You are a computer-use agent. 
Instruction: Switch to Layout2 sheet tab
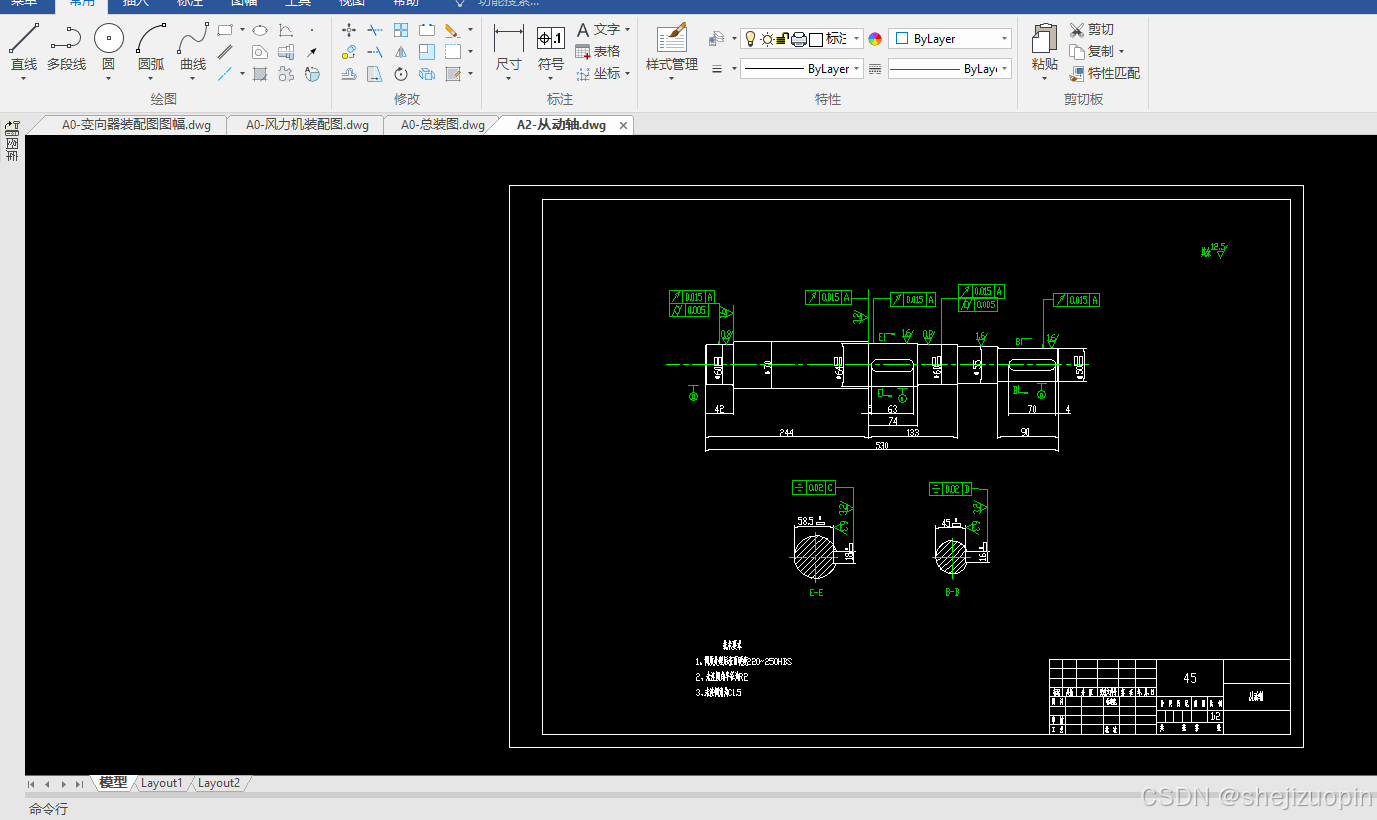click(x=218, y=783)
